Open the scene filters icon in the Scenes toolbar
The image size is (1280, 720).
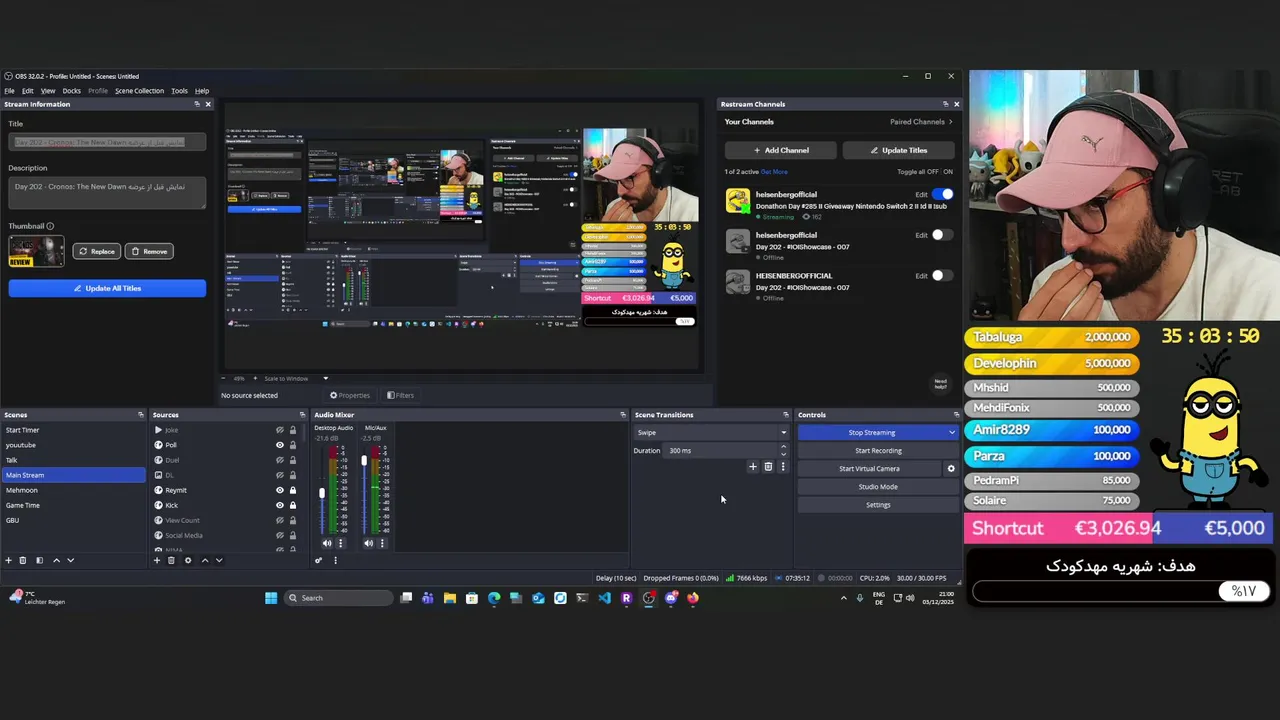(39, 560)
